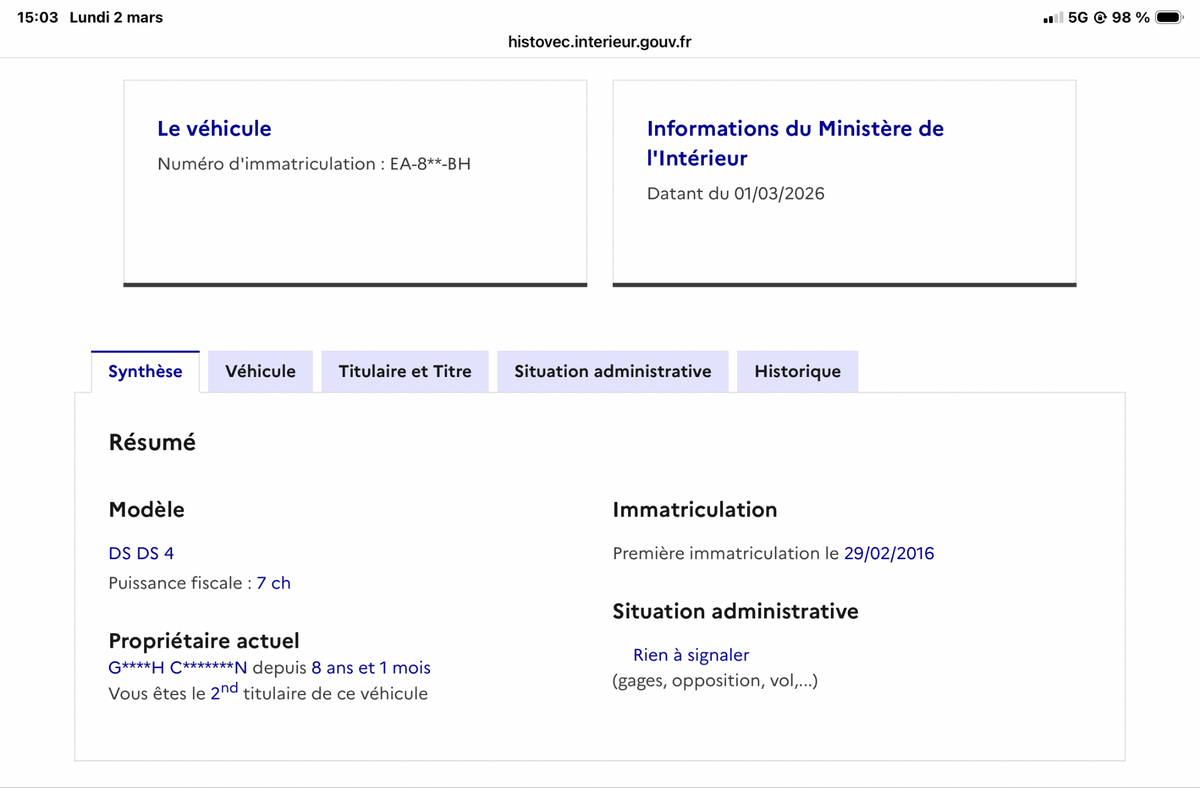Click the owner name G****H C*******N
Screen dimensions: 1200x788
coord(178,667)
